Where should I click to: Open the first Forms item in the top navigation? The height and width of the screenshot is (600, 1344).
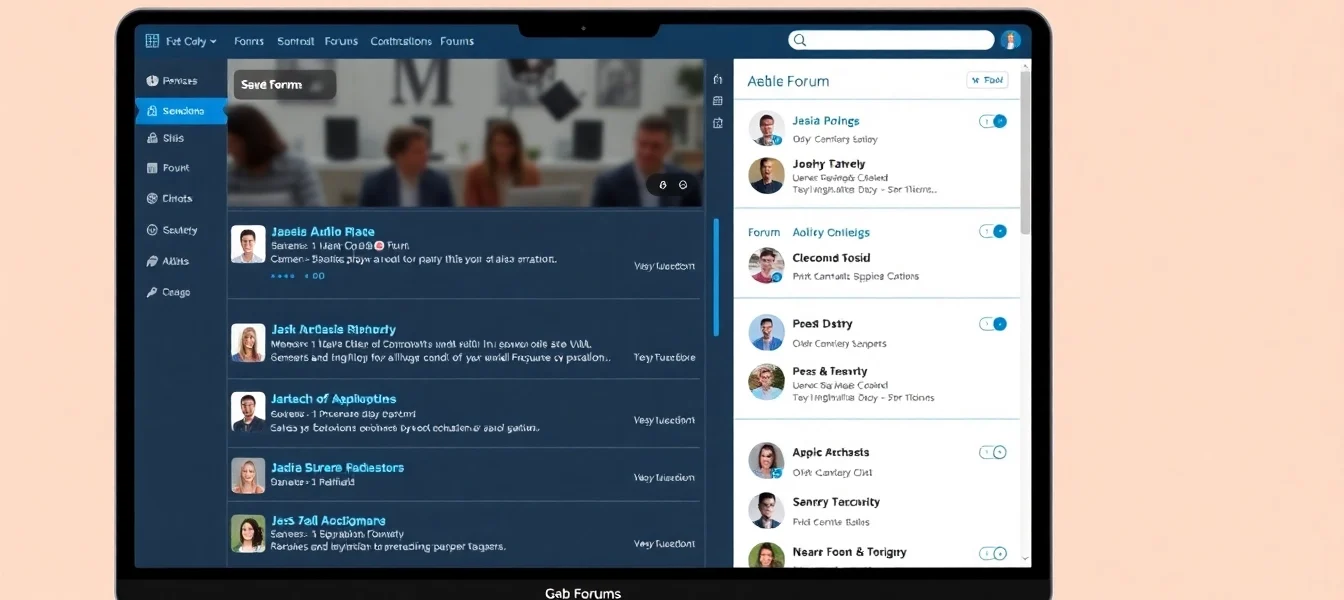249,41
